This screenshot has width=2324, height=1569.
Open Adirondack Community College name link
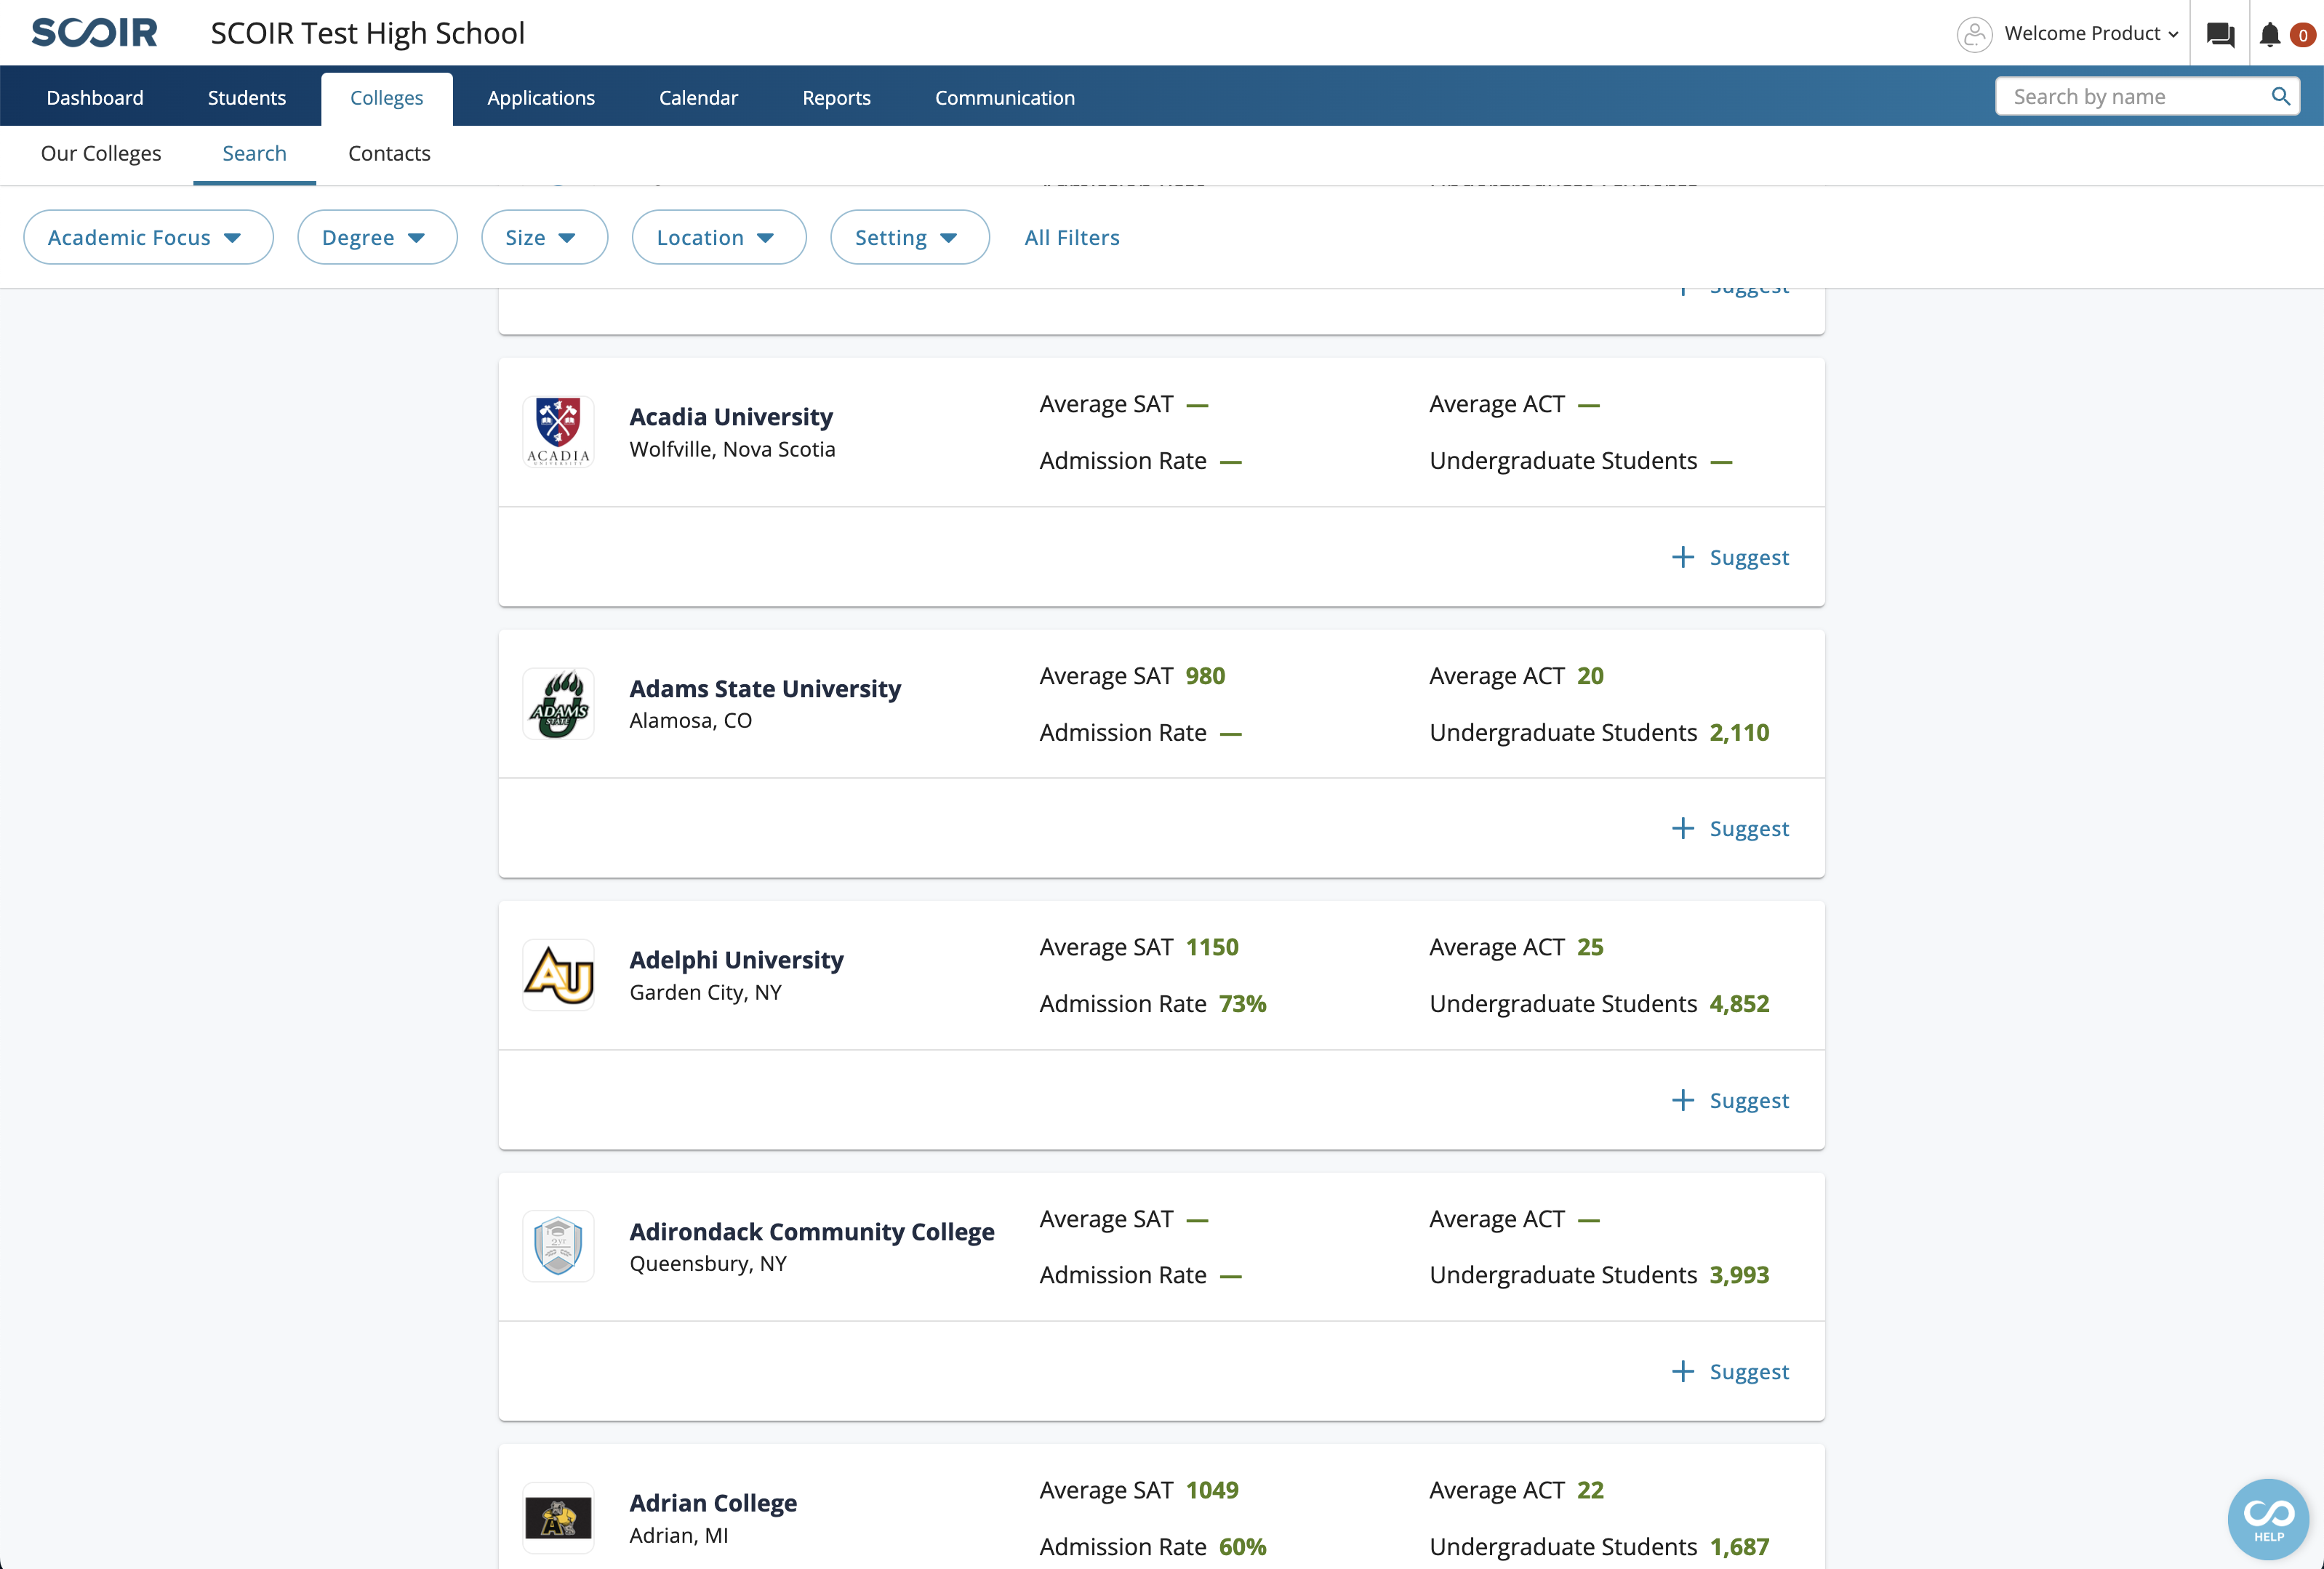pyautogui.click(x=812, y=1231)
